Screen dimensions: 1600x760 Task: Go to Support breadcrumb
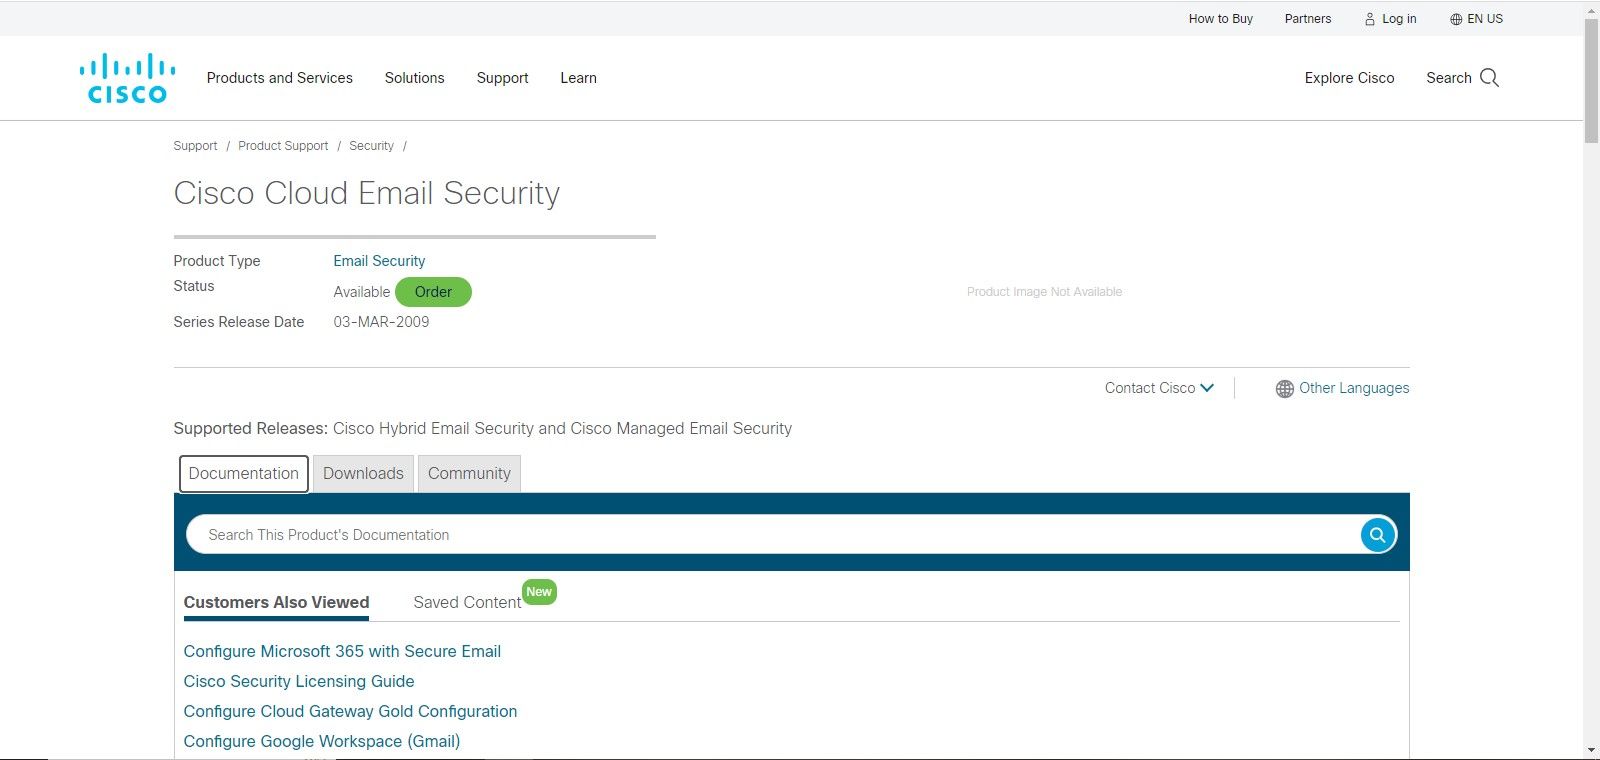click(x=195, y=146)
